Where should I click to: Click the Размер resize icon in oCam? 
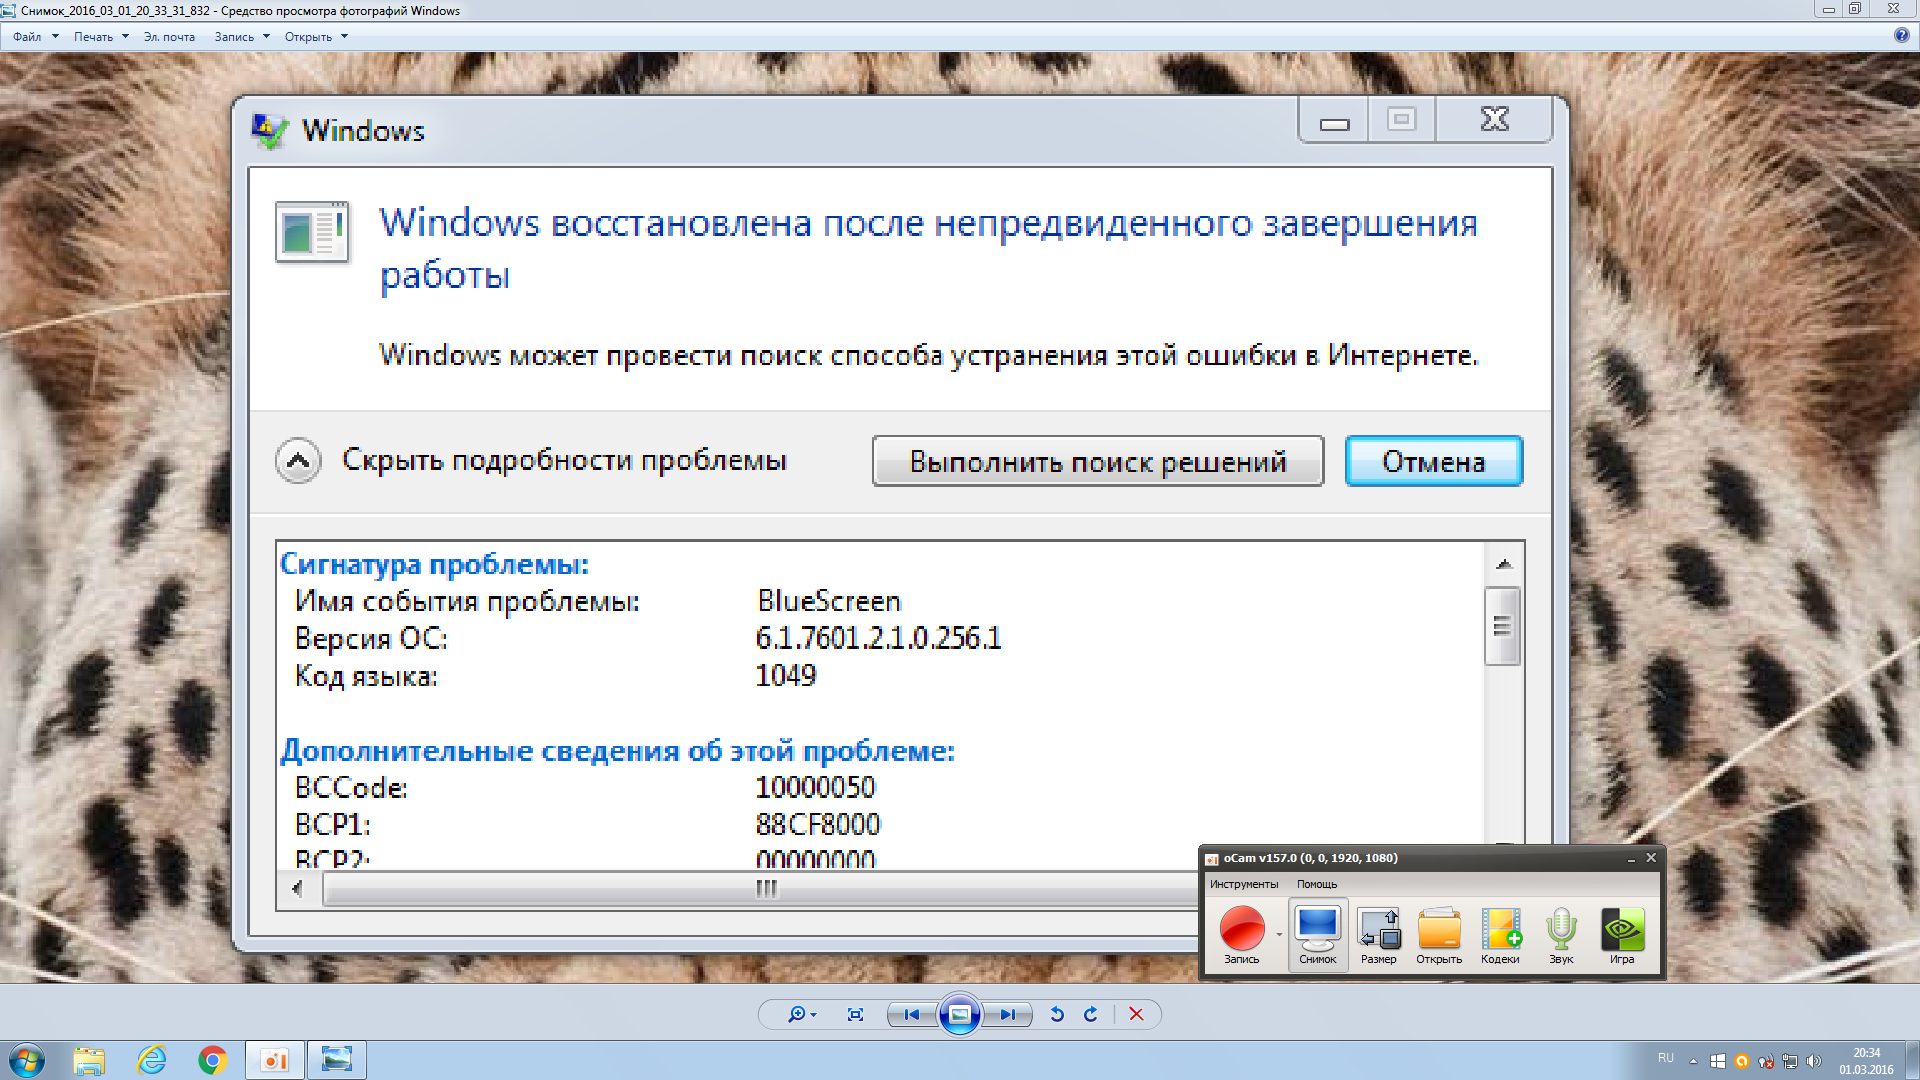pyautogui.click(x=1379, y=935)
